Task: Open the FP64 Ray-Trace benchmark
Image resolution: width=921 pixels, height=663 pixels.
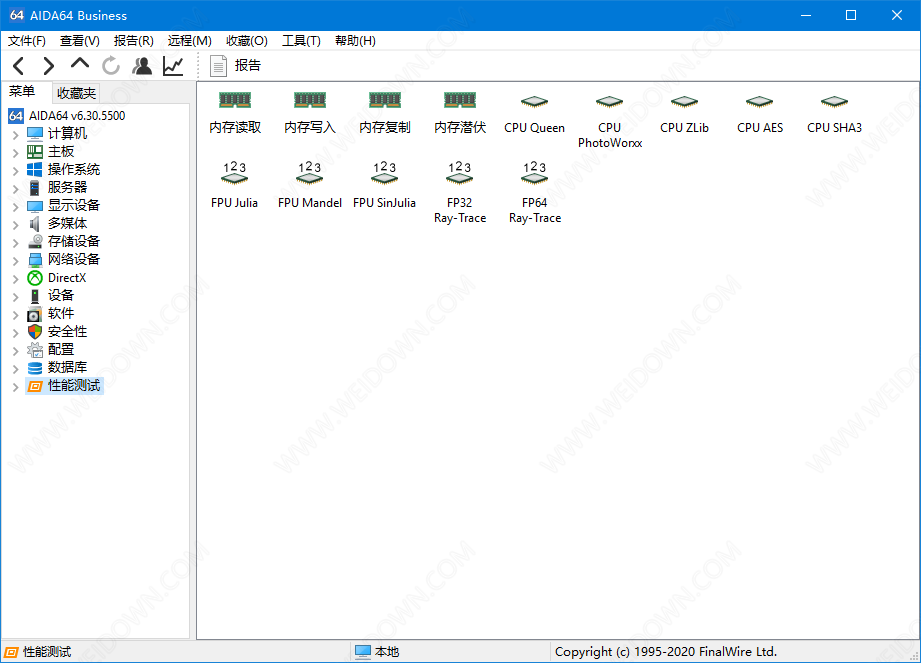Action: point(535,193)
